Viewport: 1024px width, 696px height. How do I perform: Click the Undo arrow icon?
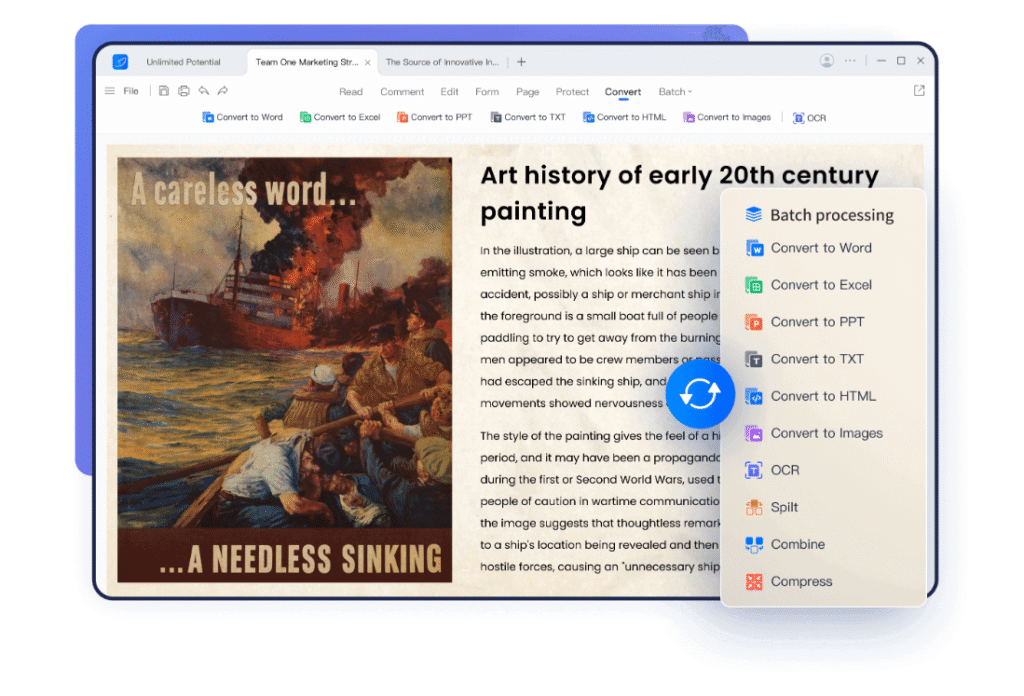coord(204,91)
